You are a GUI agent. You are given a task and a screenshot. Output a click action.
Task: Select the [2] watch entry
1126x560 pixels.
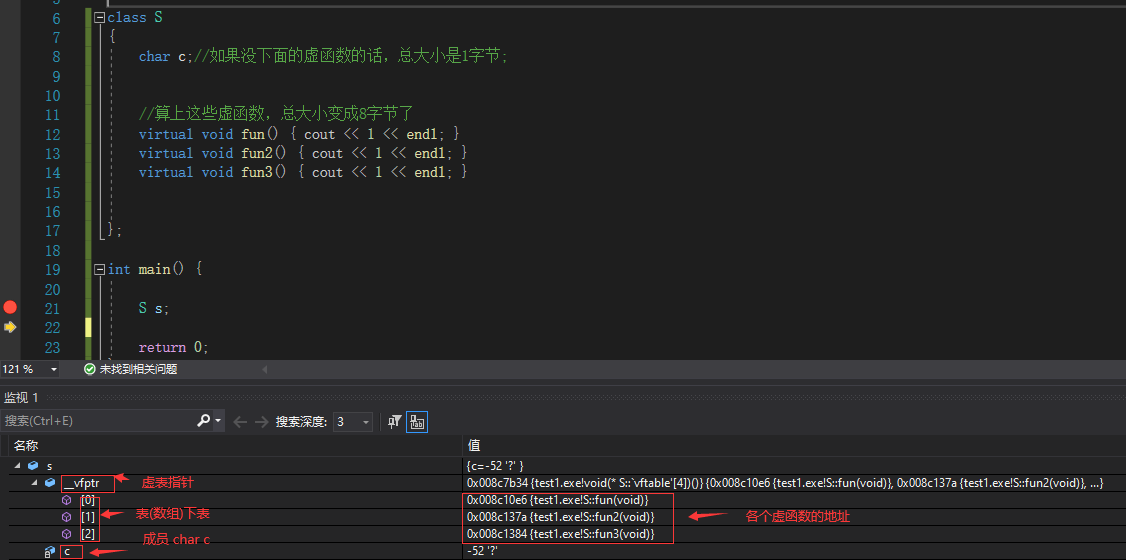pos(88,534)
